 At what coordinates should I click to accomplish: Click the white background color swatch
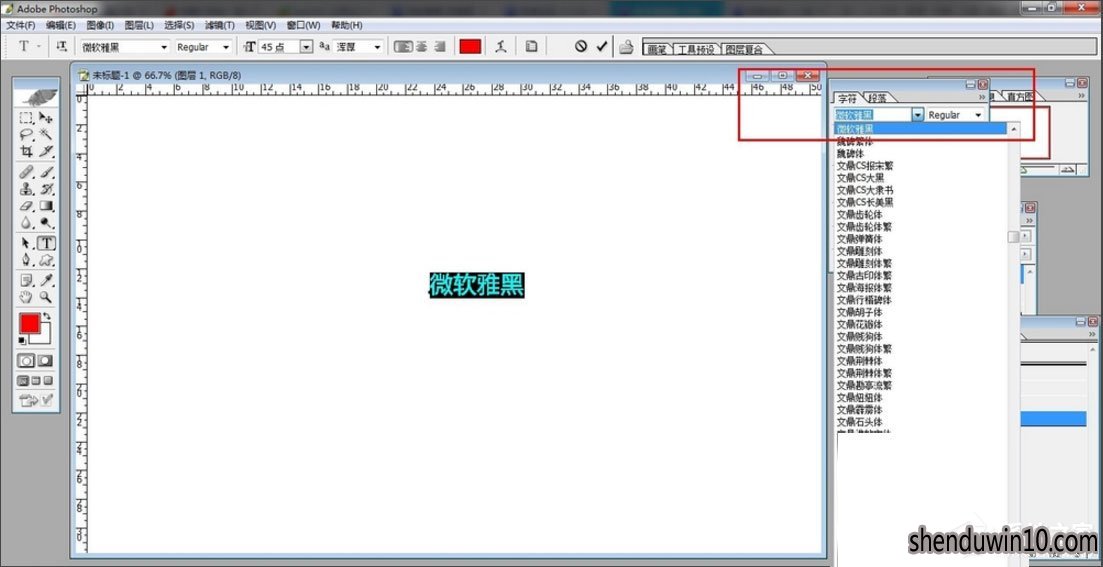[44, 337]
